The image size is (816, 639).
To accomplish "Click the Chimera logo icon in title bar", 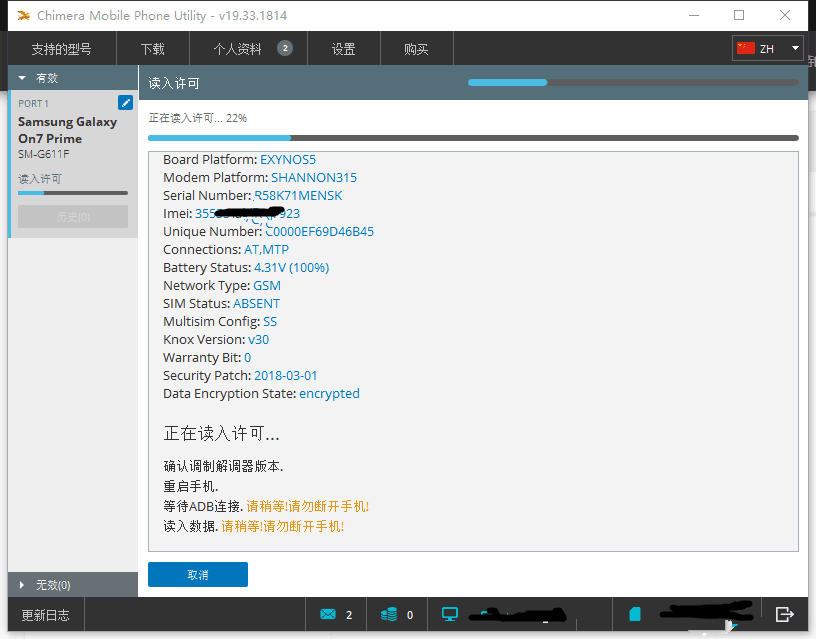I will coord(23,16).
